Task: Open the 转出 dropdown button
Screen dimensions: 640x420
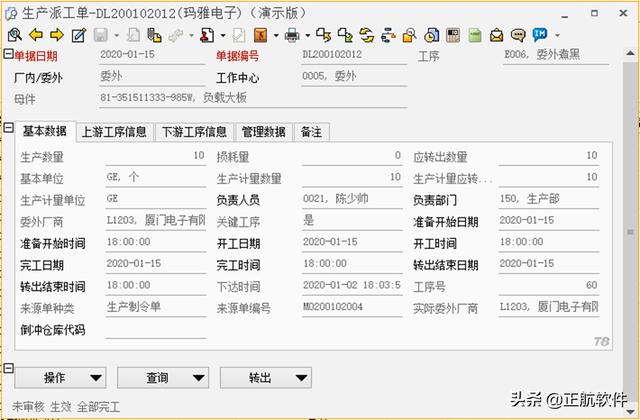Action: [266, 378]
